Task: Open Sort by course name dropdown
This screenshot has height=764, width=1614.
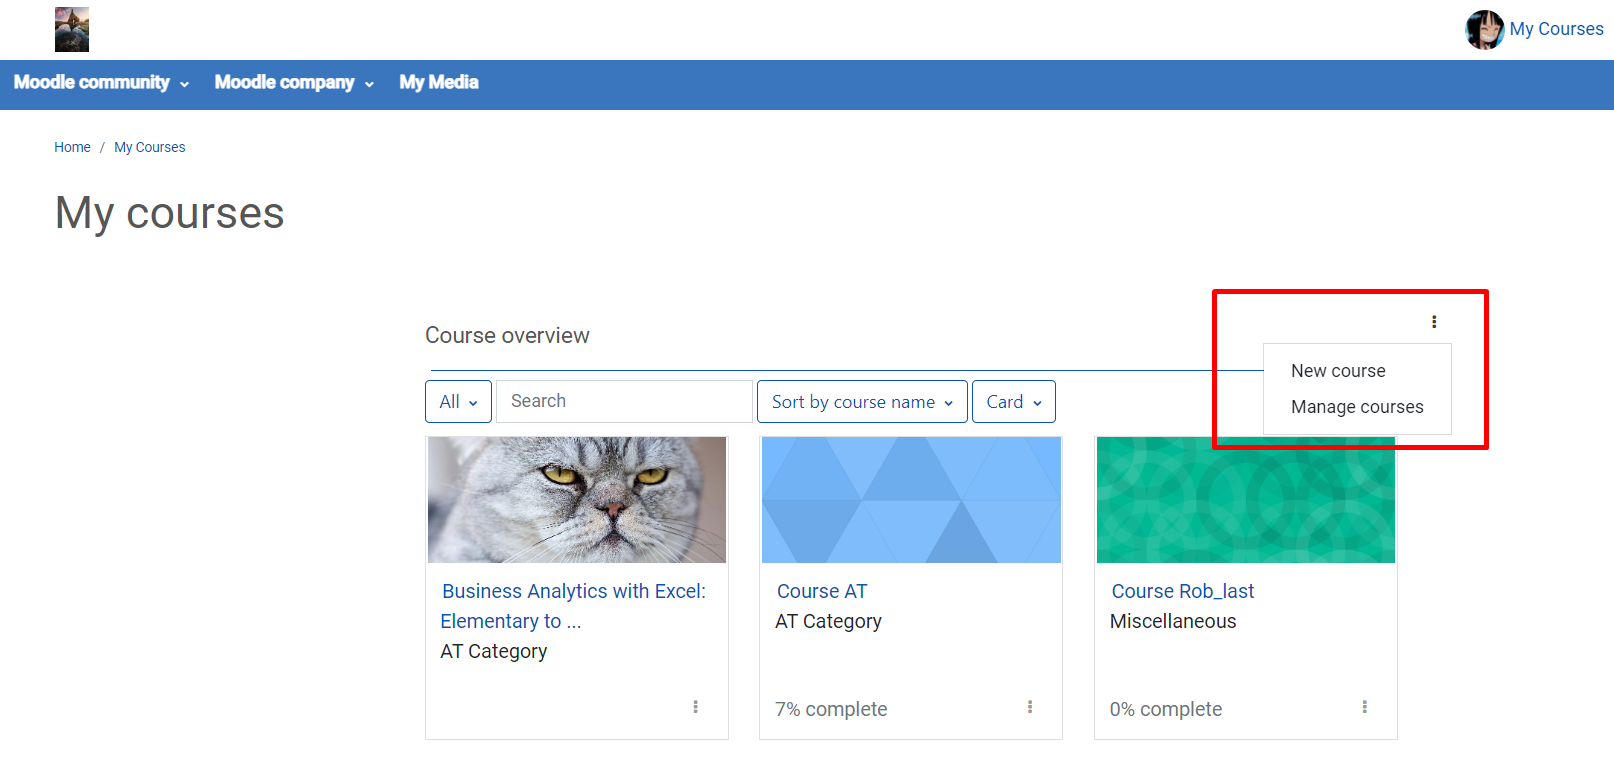Action: click(862, 402)
